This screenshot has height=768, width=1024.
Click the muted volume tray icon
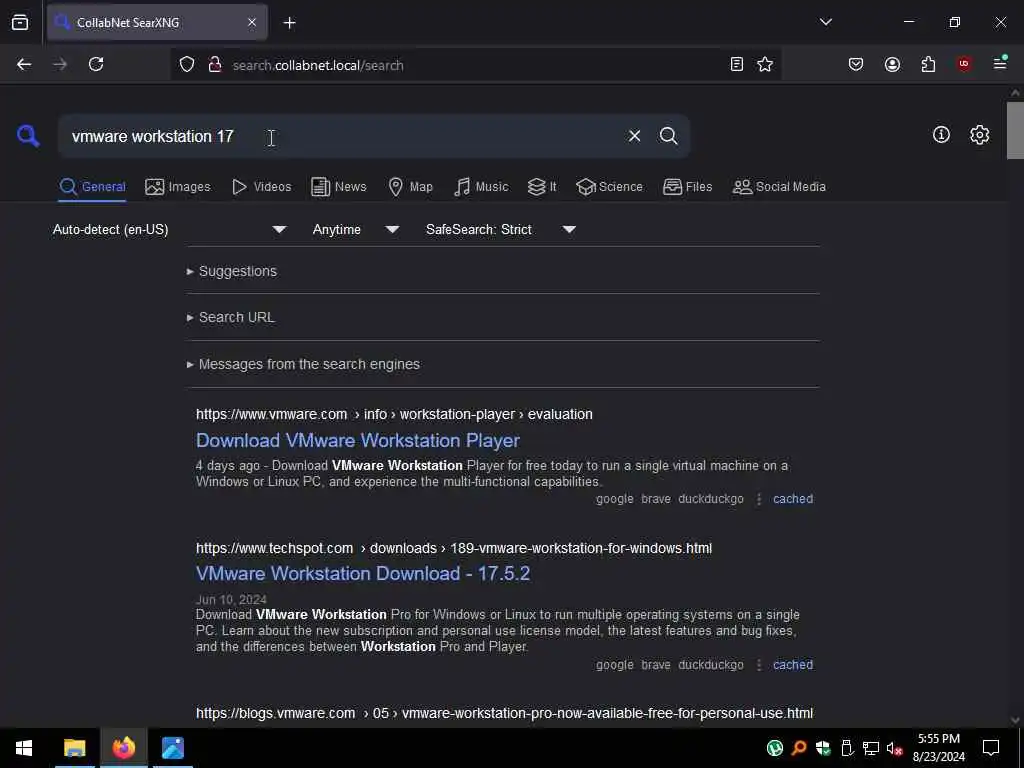tap(895, 748)
